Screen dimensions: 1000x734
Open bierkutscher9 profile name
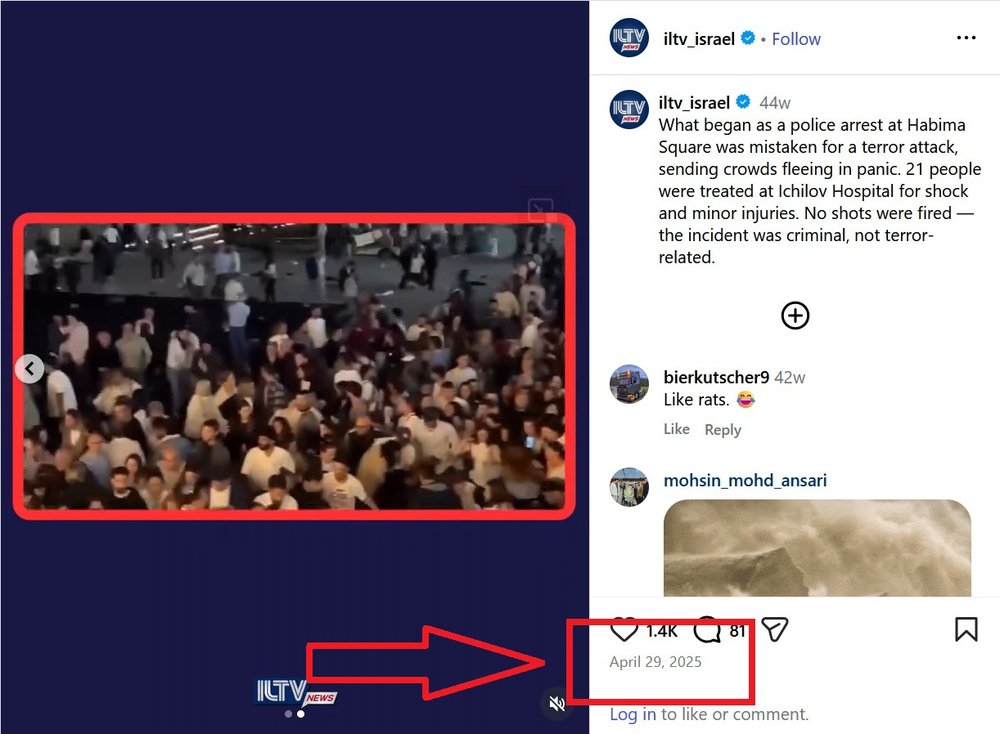tap(716, 378)
